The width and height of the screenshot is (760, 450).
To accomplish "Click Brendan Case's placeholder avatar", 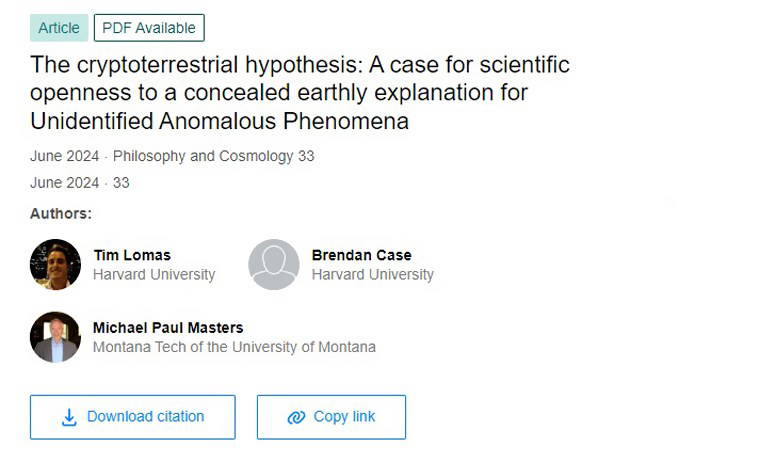I will [273, 265].
